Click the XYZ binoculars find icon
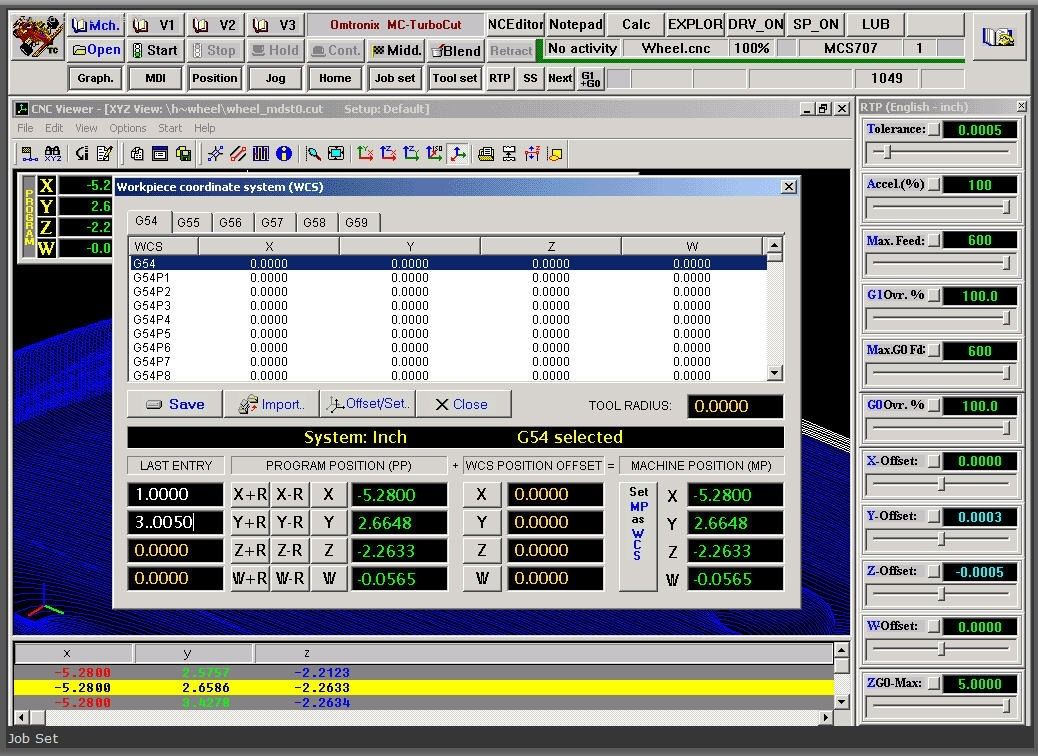Screen dimensions: 1038x756 (x=52, y=153)
